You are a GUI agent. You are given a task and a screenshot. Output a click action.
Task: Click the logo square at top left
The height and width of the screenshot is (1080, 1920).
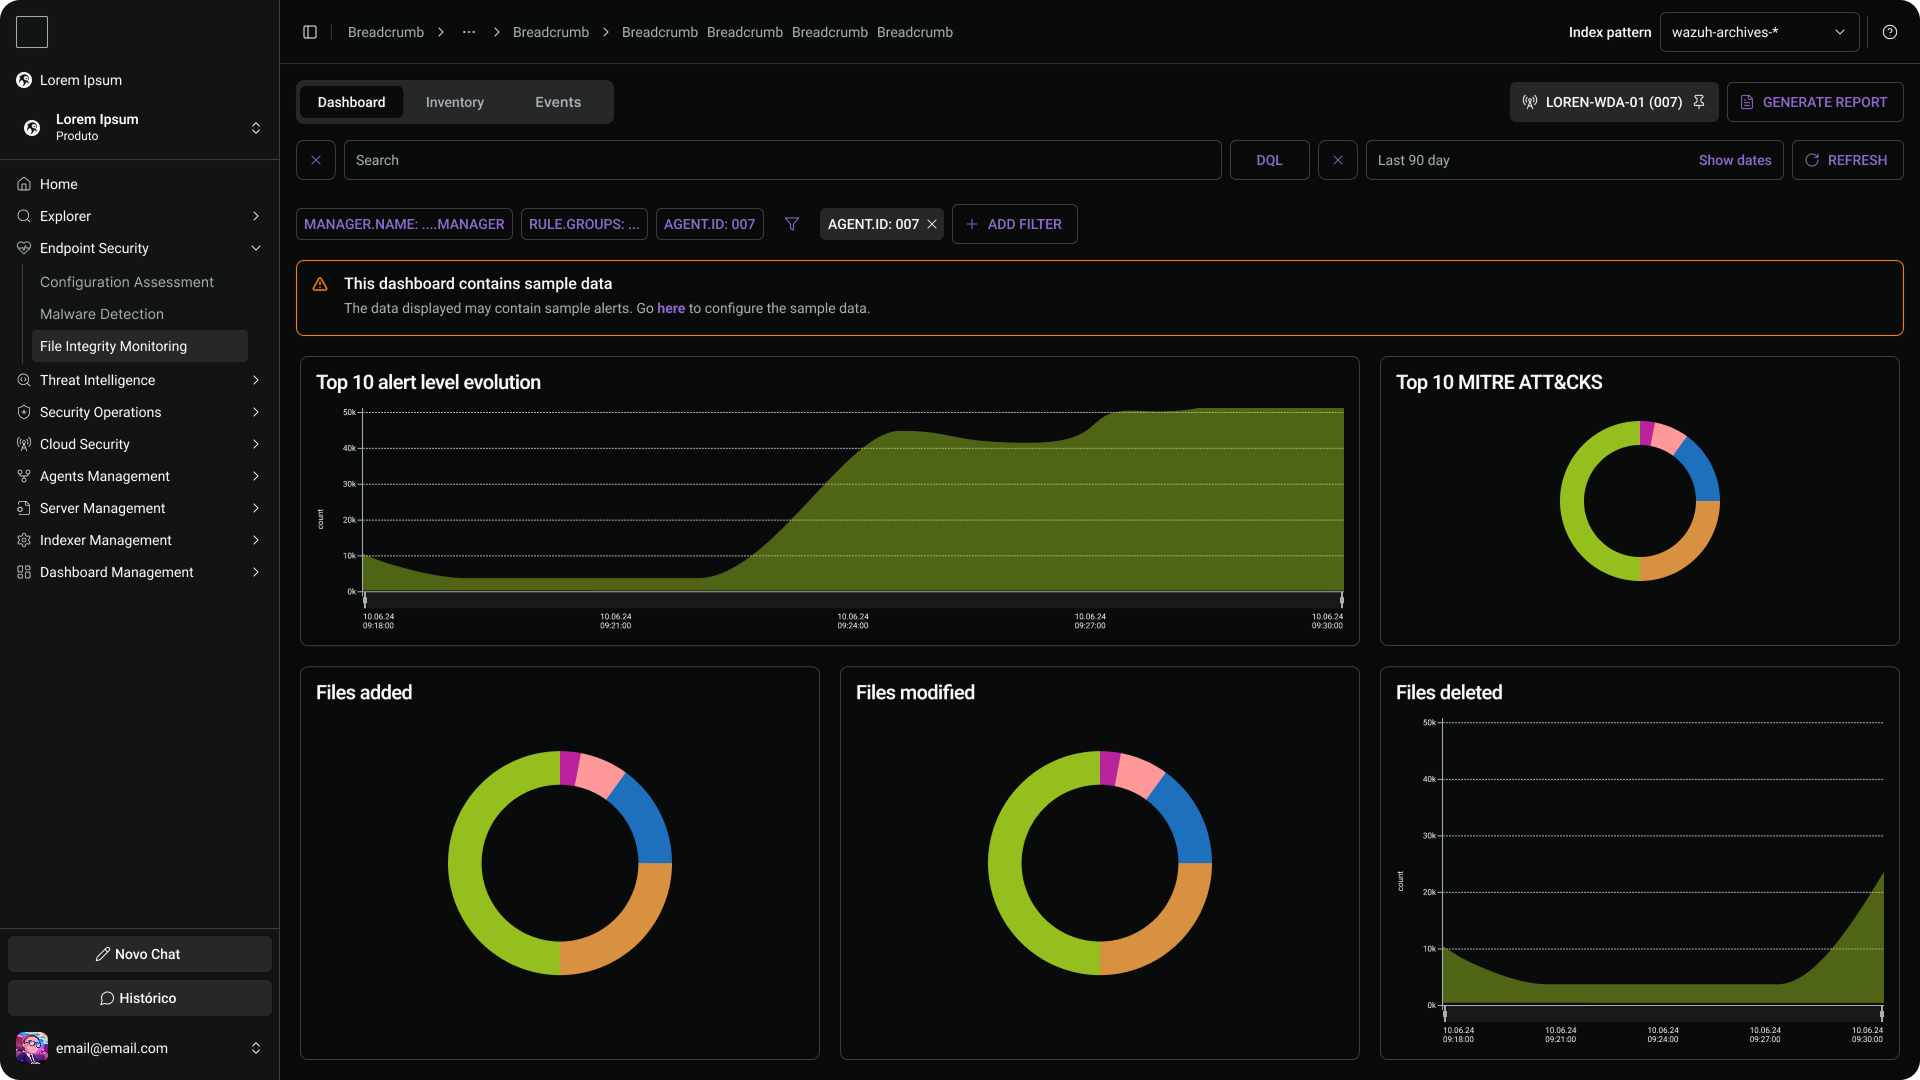click(x=32, y=32)
